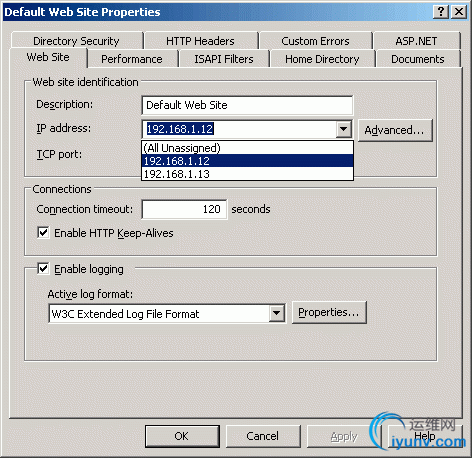Open the ISAPI Filters tab

(x=224, y=59)
